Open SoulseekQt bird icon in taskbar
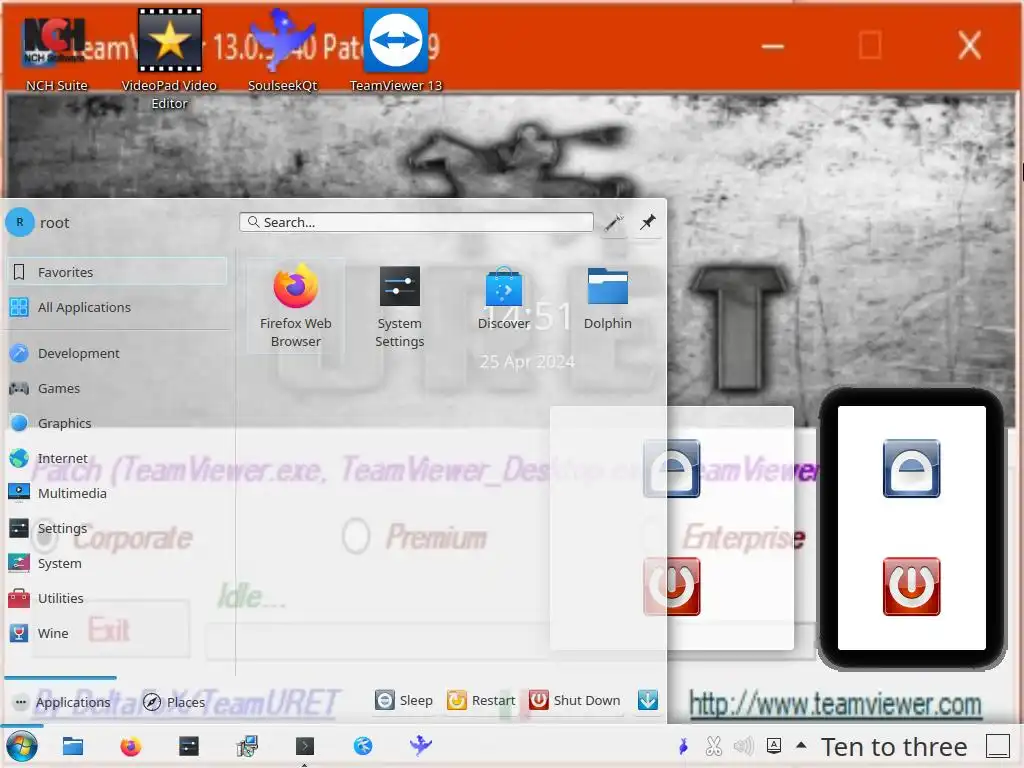Screen dimensions: 1024x768 click(x=421, y=744)
